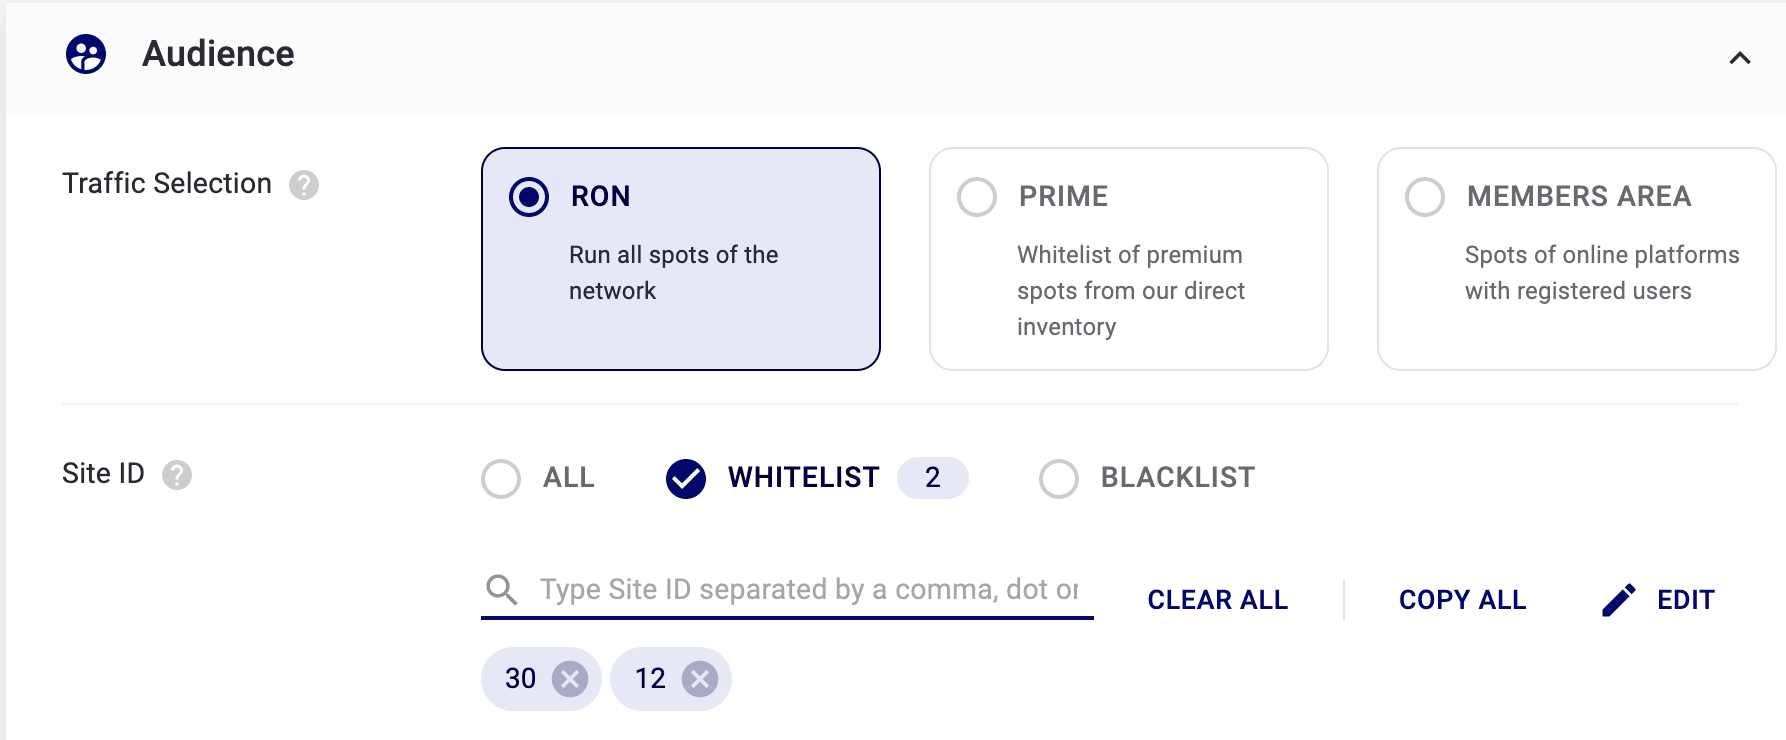Viewport: 1786px width, 740px height.
Task: Remove site ID 12 chip
Action: 700,680
